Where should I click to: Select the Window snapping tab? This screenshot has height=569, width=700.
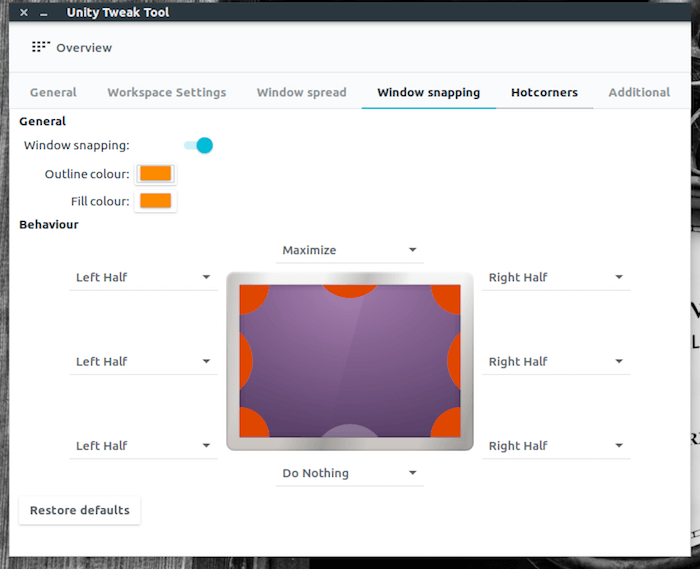pyautogui.click(x=429, y=92)
